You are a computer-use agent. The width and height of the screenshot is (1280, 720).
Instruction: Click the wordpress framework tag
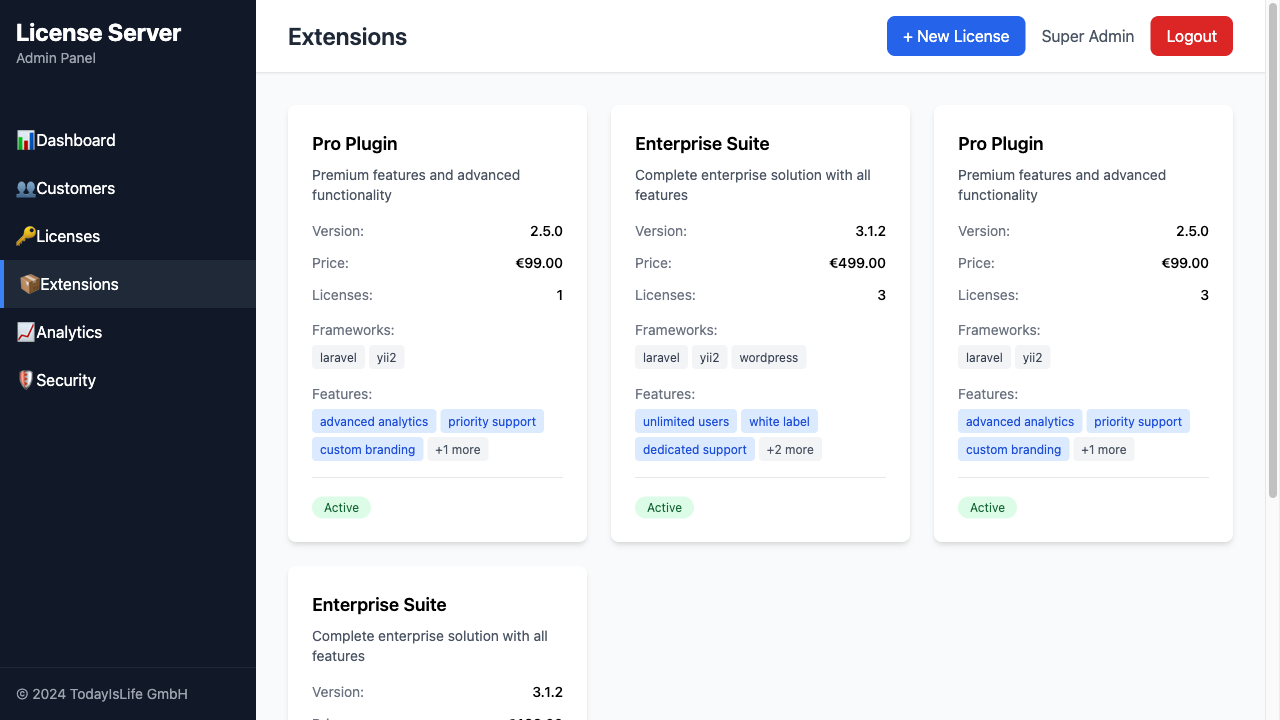point(768,357)
